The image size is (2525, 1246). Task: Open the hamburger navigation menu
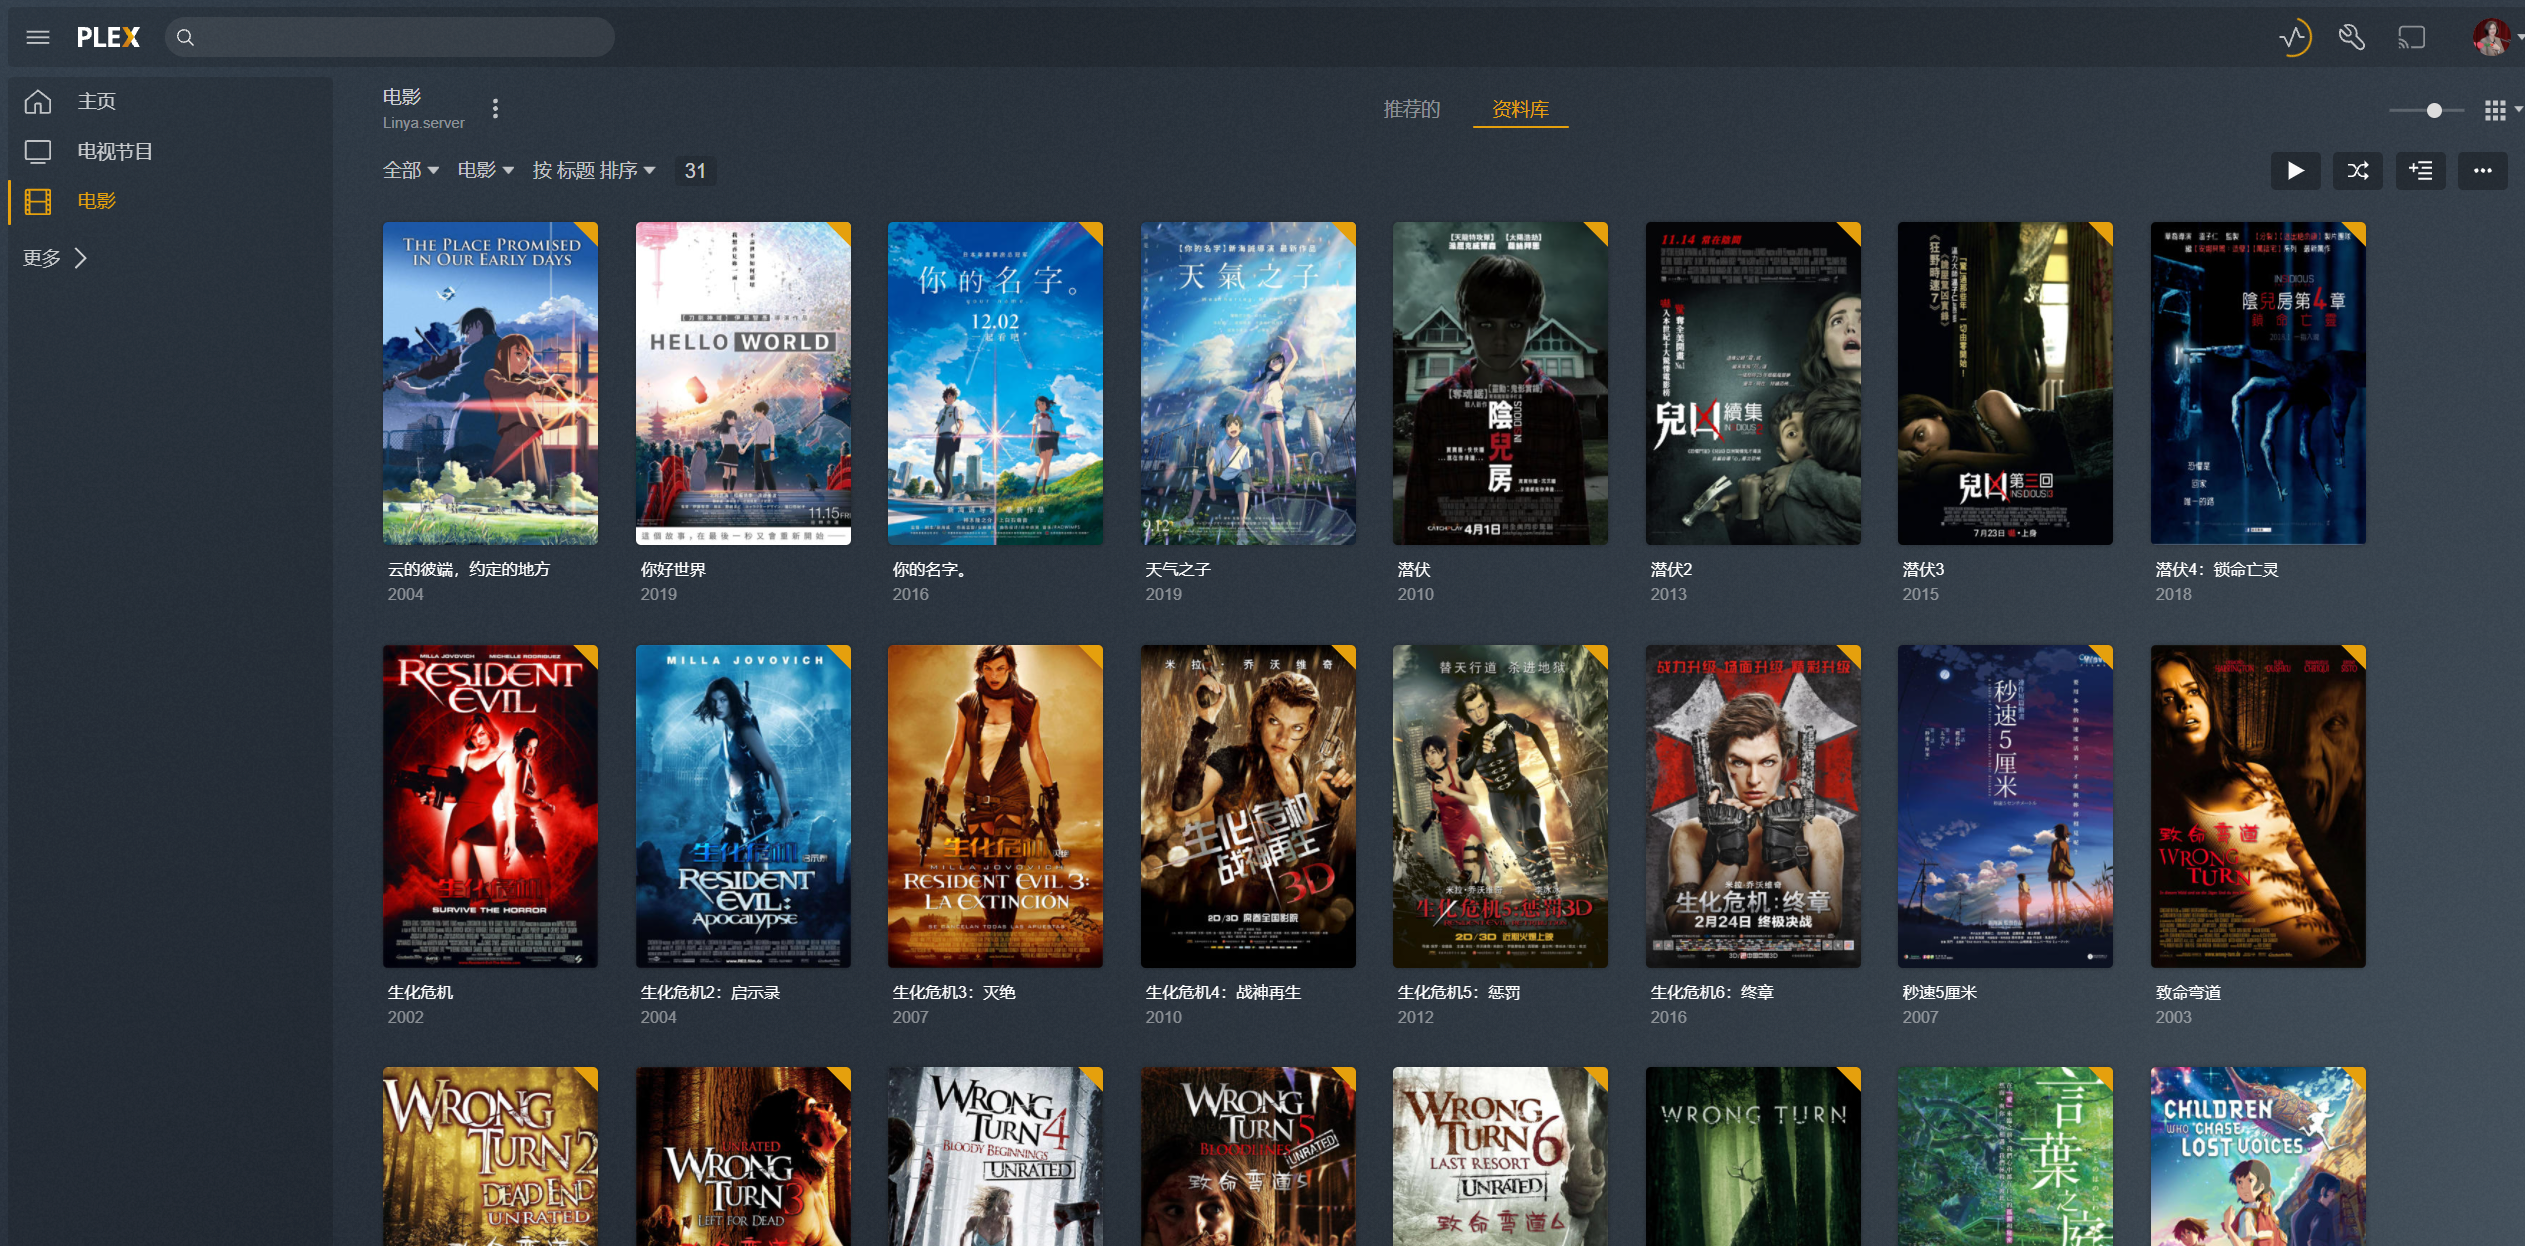pyautogui.click(x=38, y=37)
